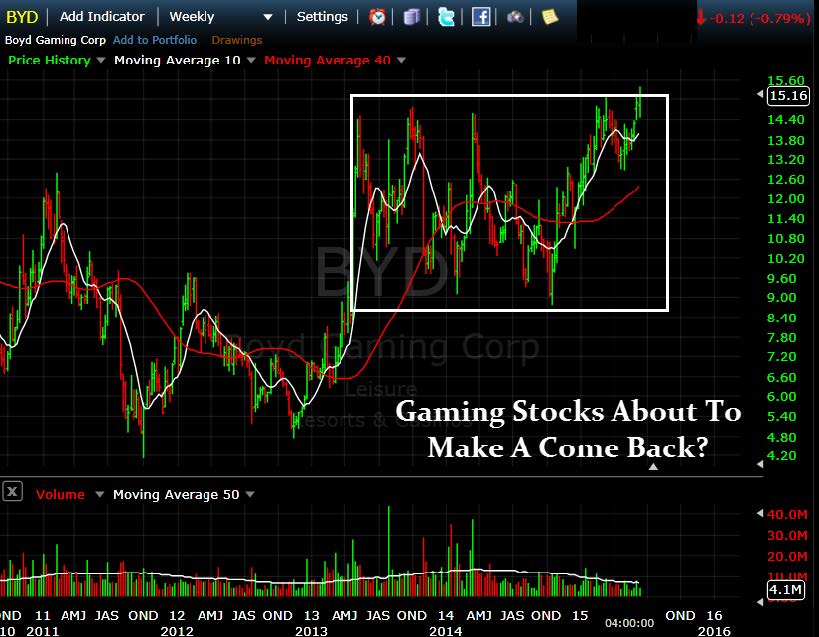Click the 40.0M volume axis label
Screen dimensions: 819x637
787,514
